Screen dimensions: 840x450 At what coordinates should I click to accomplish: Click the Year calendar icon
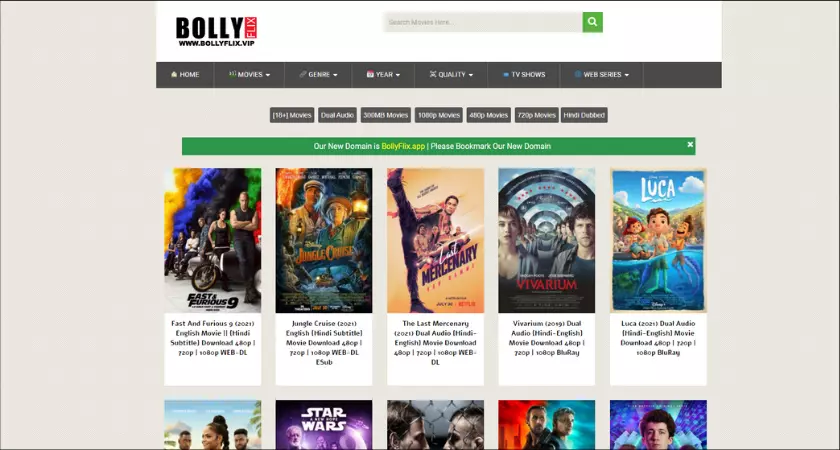click(x=370, y=74)
